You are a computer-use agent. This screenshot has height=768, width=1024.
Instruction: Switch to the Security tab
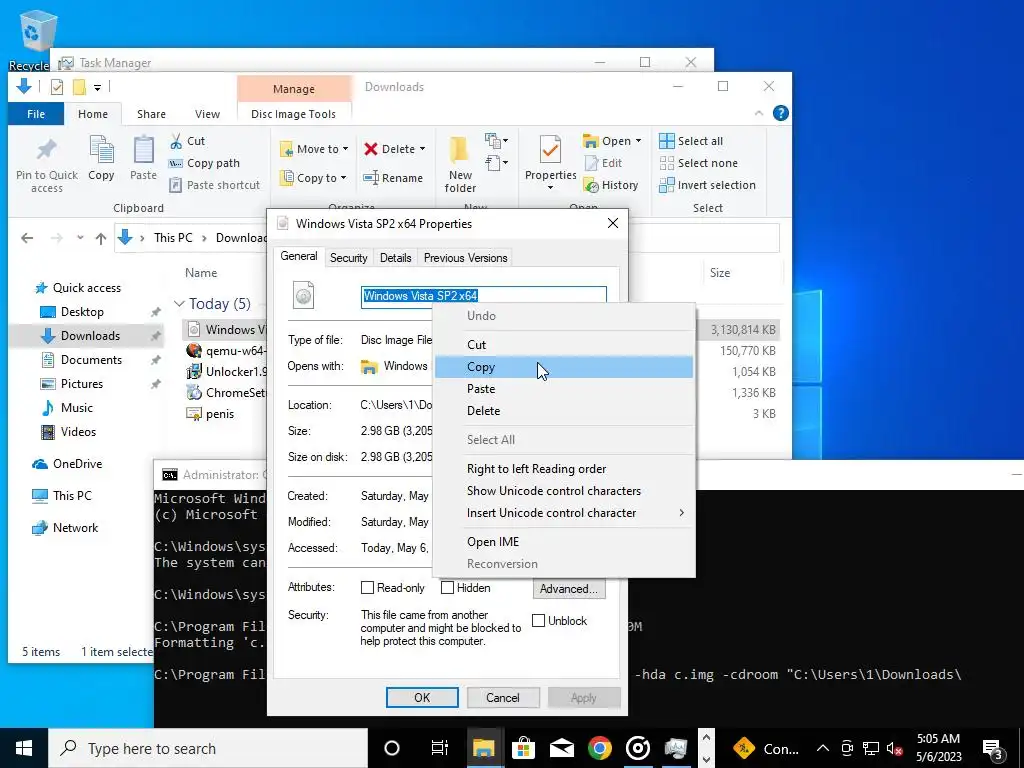coord(348,258)
